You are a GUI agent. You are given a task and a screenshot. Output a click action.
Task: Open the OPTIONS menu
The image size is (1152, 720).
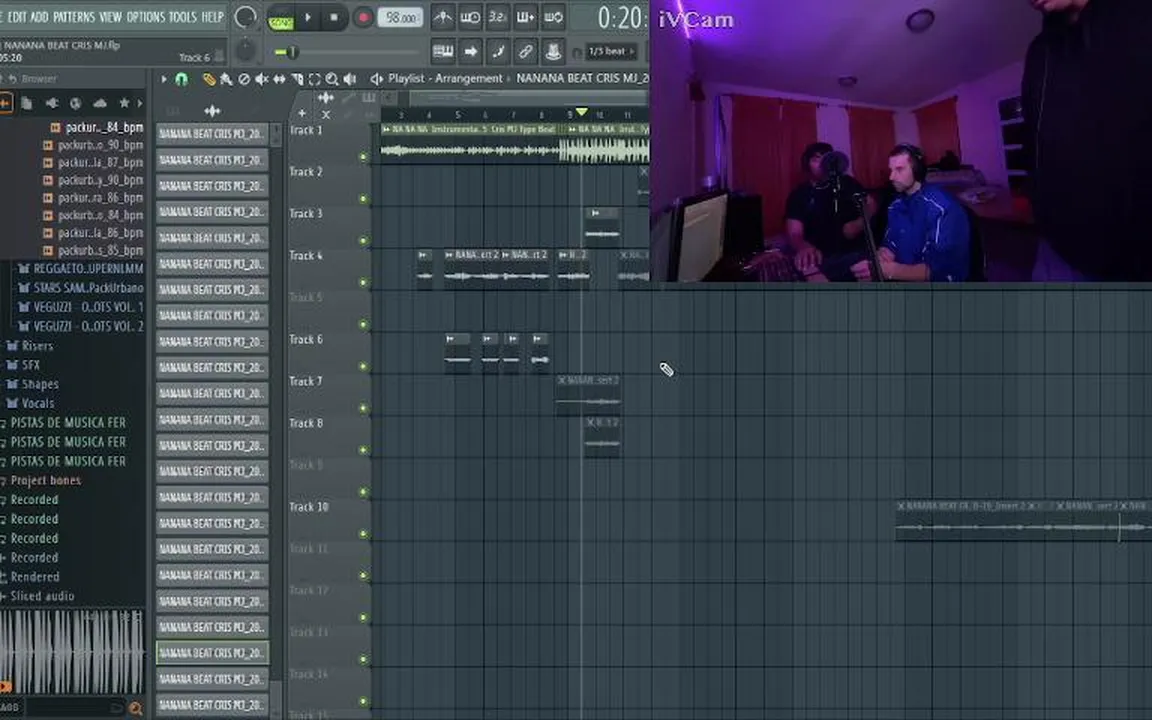(x=145, y=16)
